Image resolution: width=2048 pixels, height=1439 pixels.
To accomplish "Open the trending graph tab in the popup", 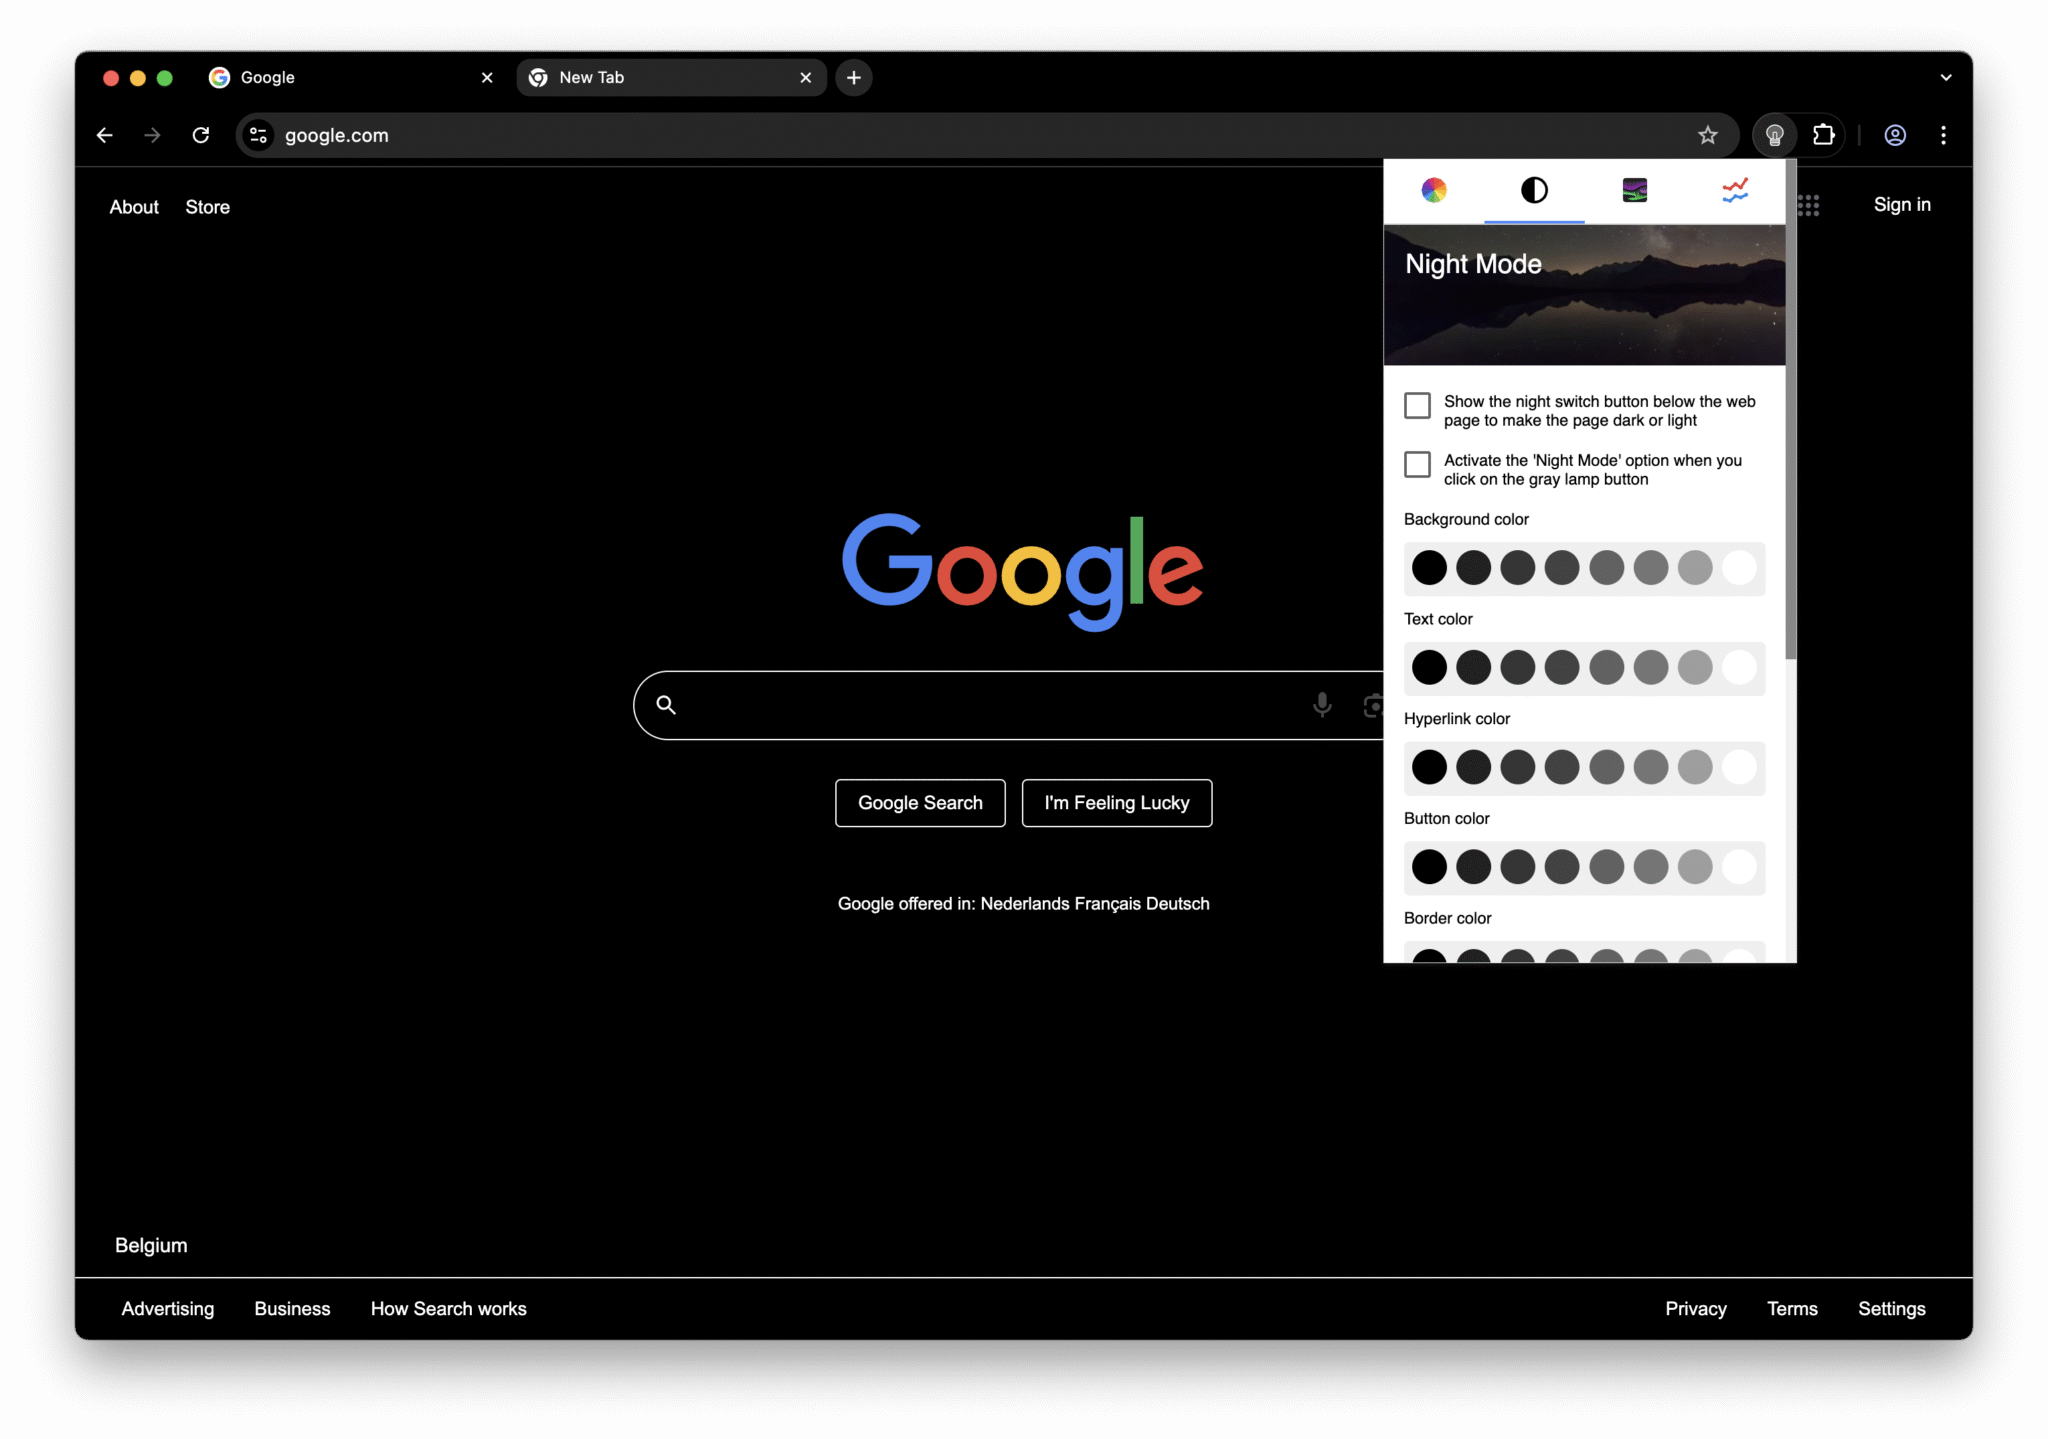I will [1735, 190].
